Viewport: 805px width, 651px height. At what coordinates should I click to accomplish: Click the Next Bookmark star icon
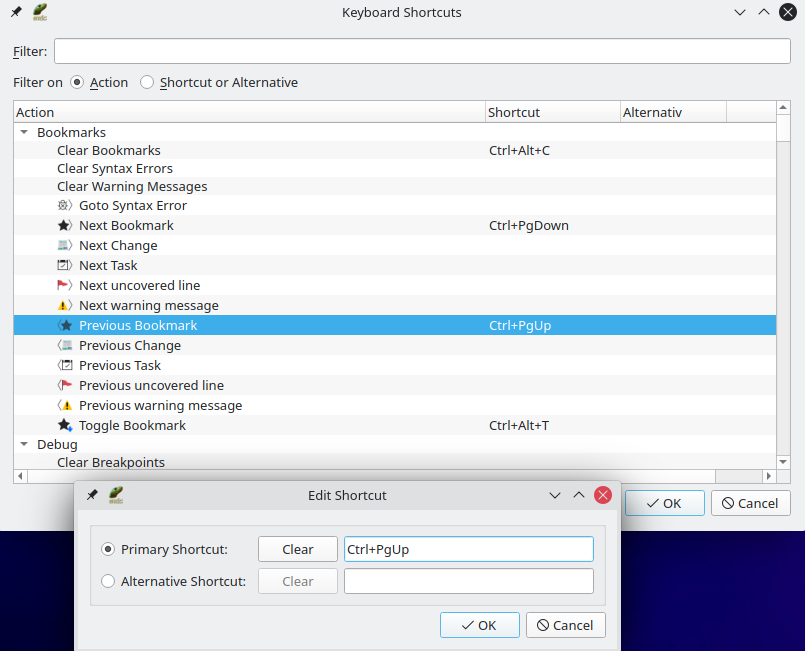point(64,225)
